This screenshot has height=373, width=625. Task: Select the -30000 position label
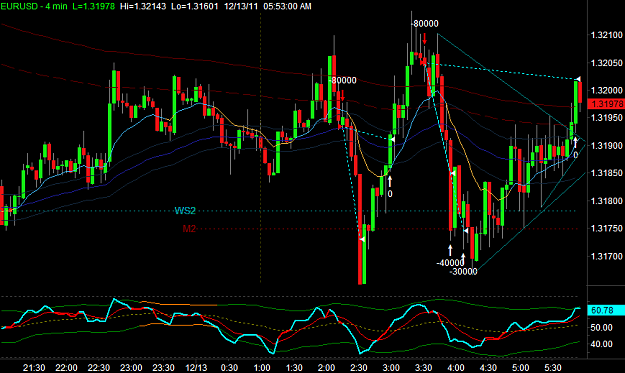click(464, 272)
